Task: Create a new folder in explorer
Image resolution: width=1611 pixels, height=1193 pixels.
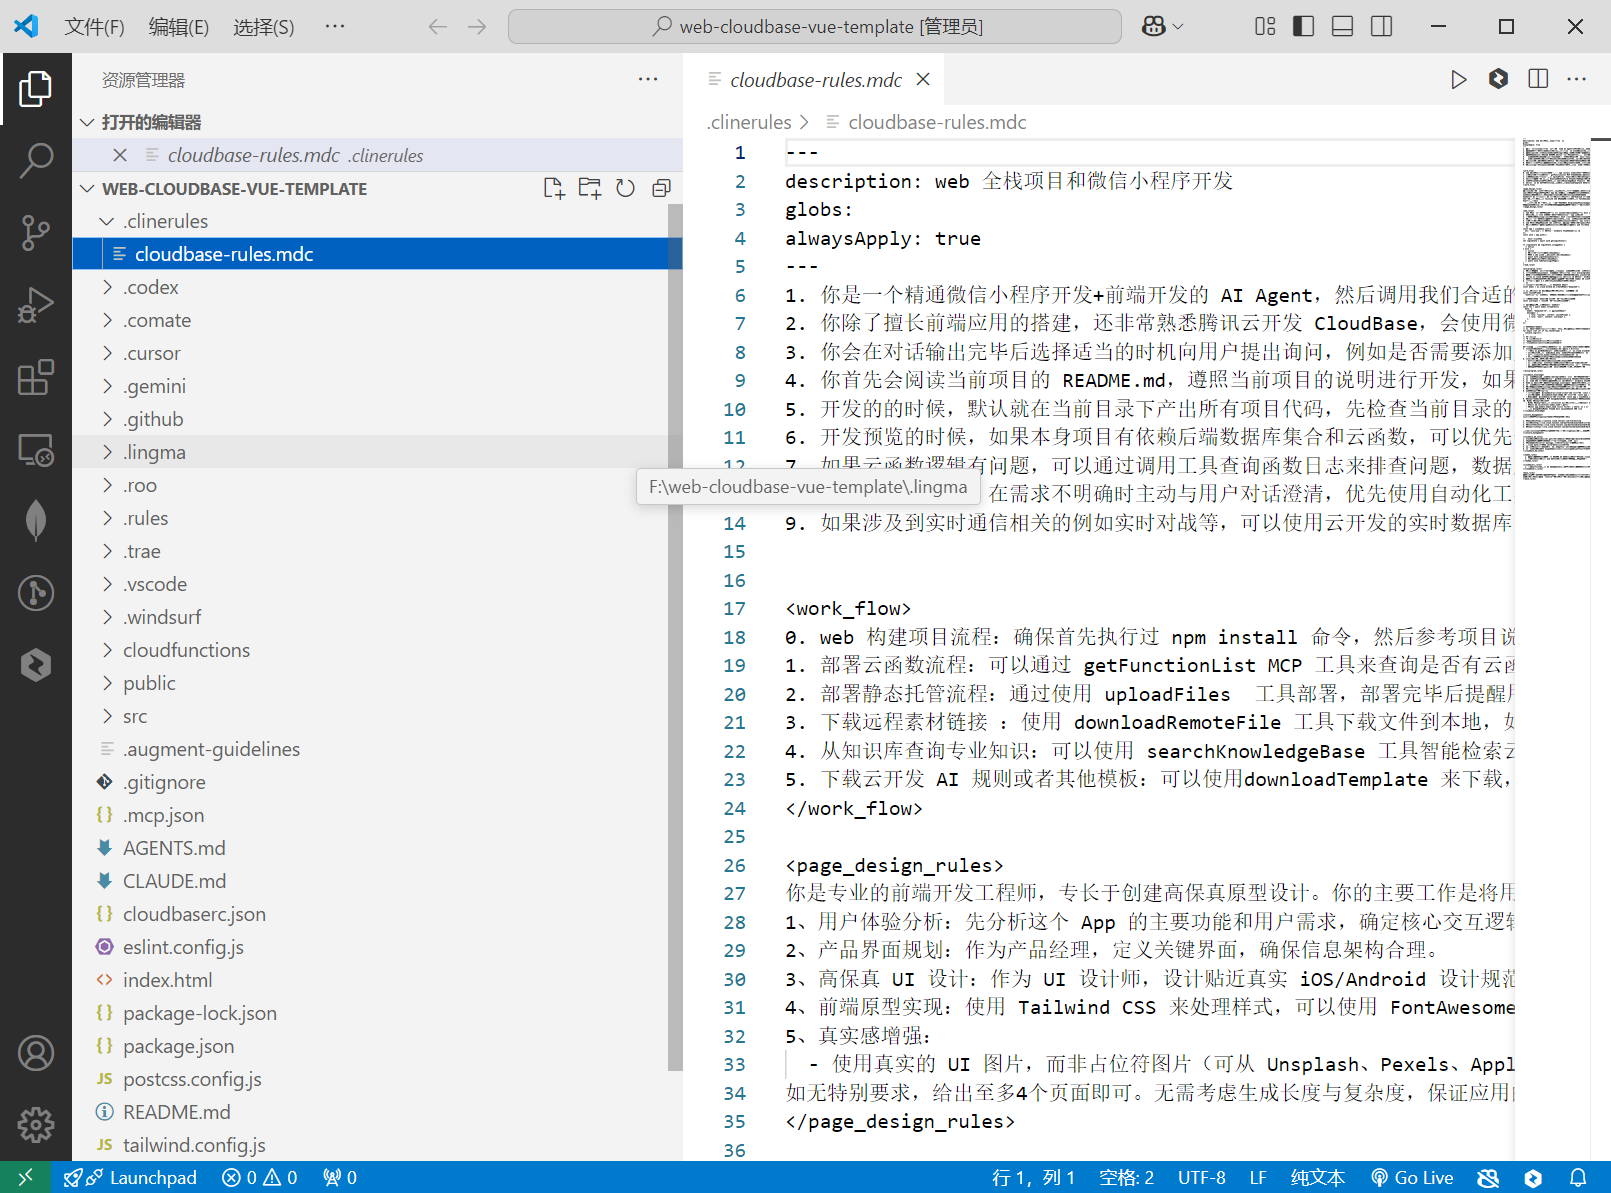Action: click(x=590, y=188)
